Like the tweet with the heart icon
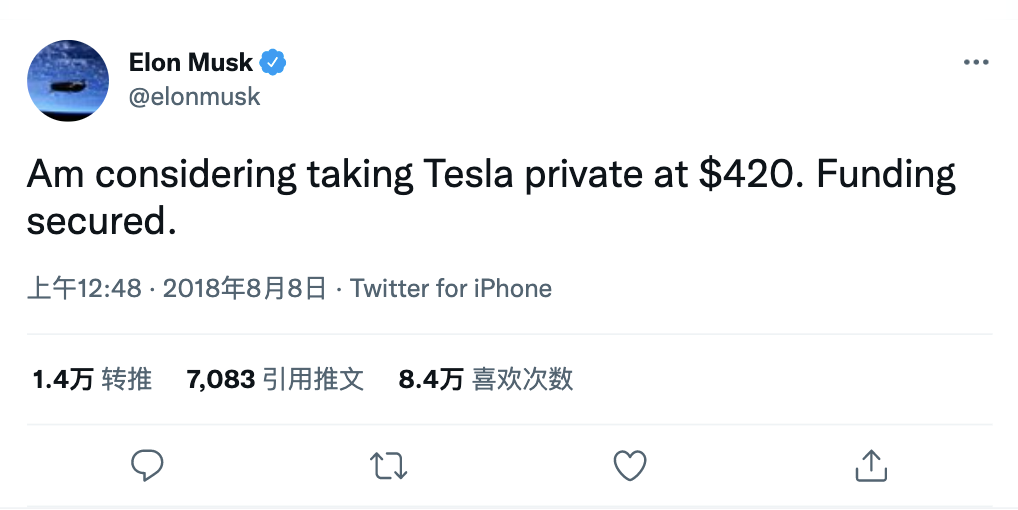The height and width of the screenshot is (510, 1018). tap(629, 464)
